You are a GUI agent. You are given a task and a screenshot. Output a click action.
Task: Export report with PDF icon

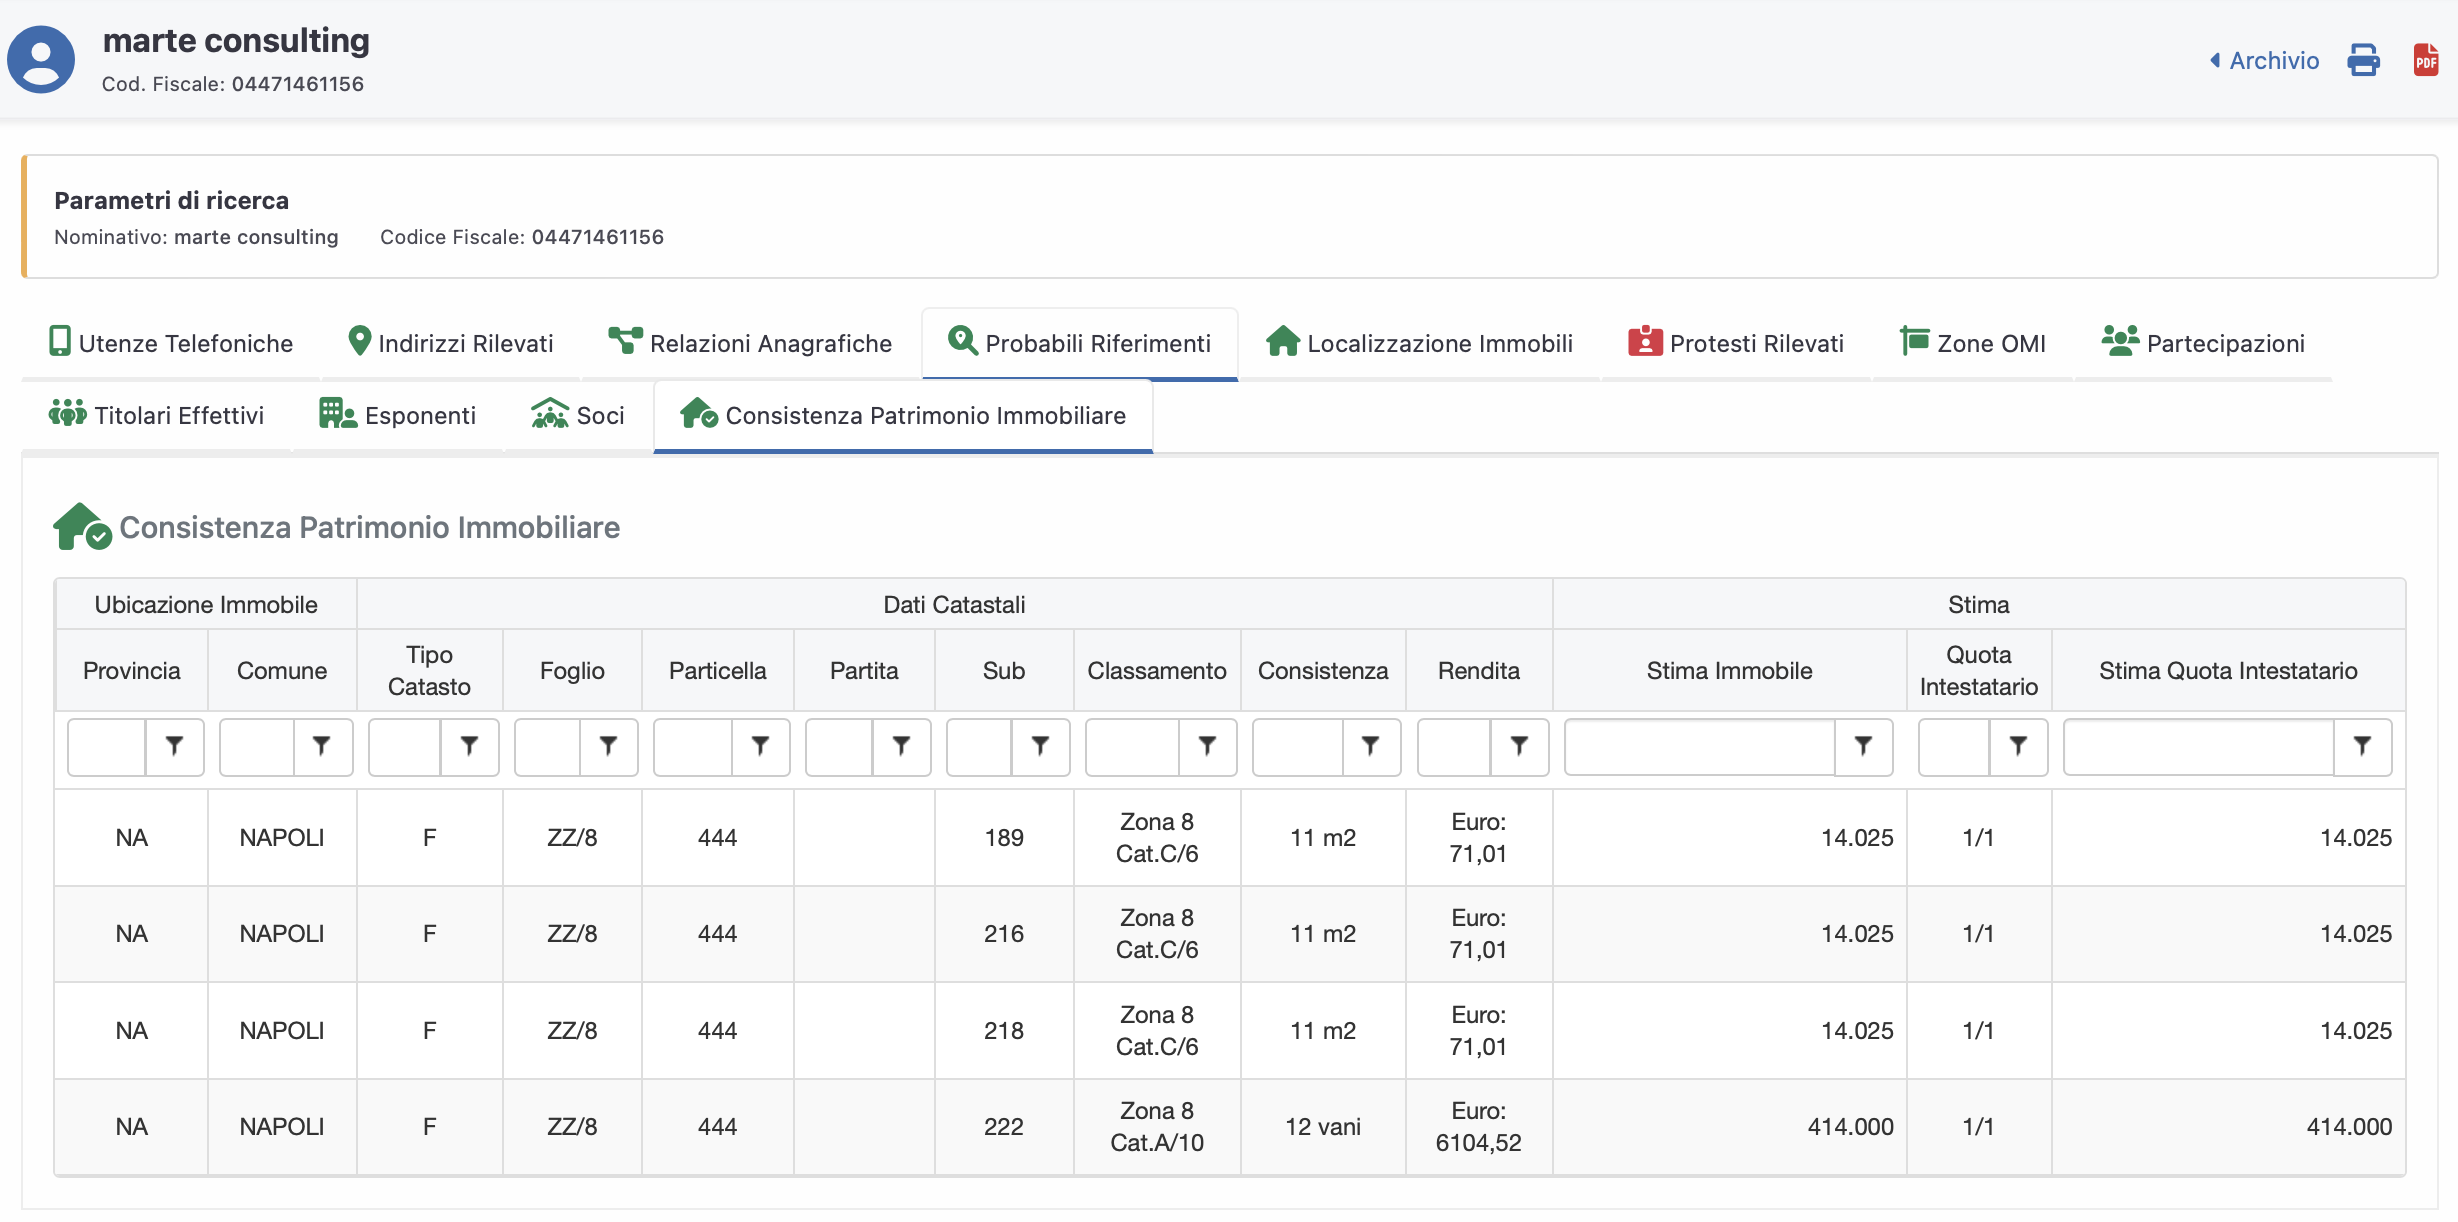pos(2425,60)
